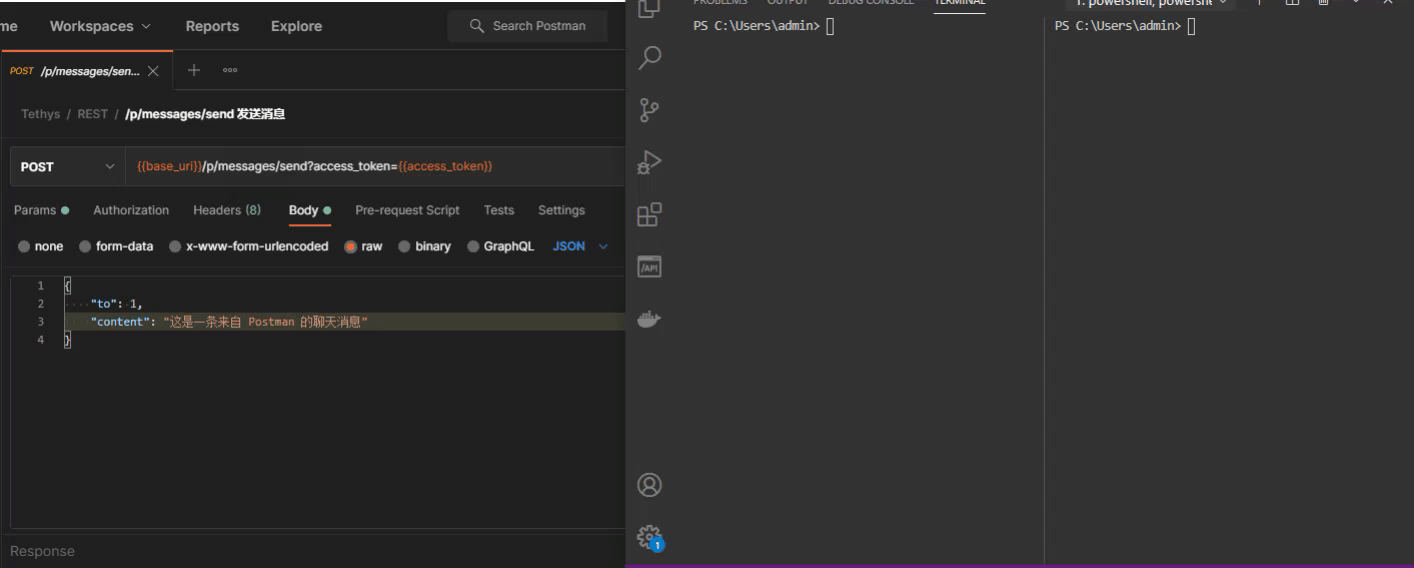Focus the left PowerShell terminal prompt
1414x568 pixels.
(764, 26)
